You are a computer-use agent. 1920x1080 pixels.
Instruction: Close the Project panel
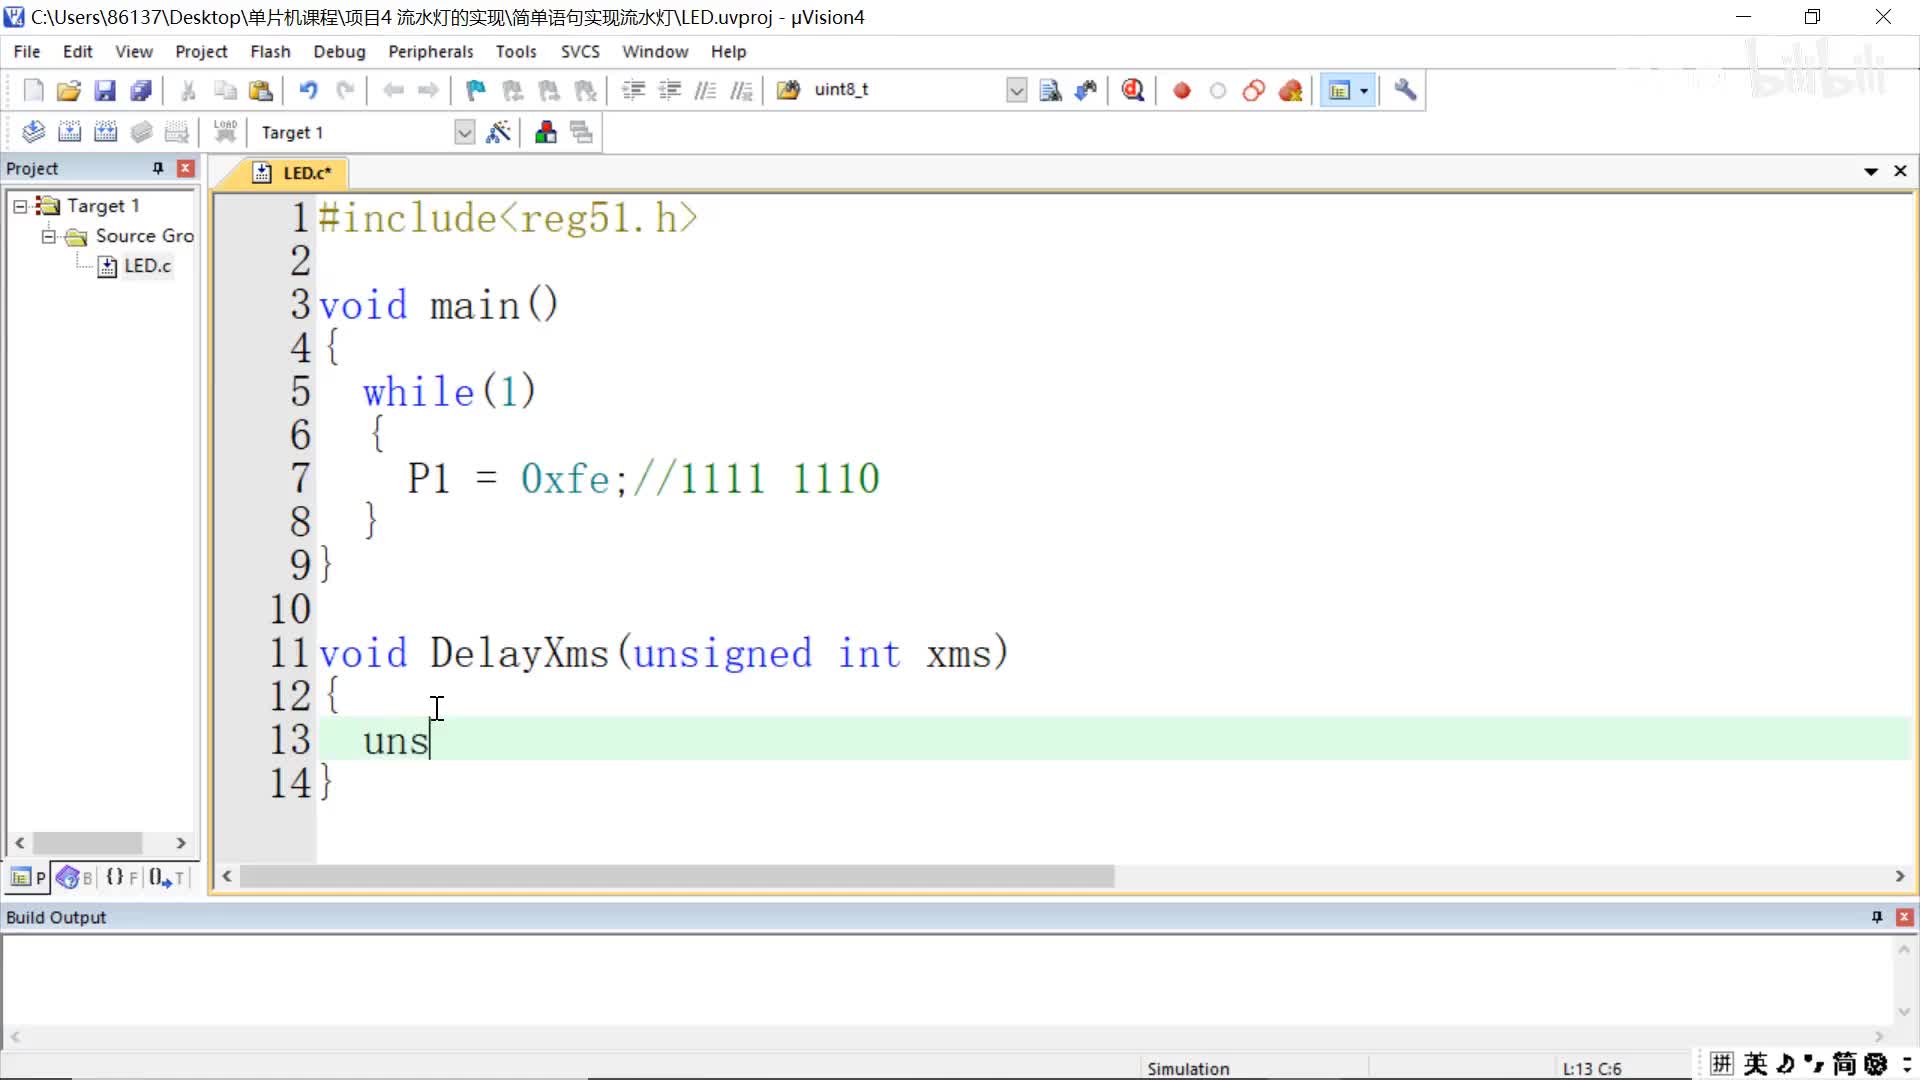[x=185, y=168]
